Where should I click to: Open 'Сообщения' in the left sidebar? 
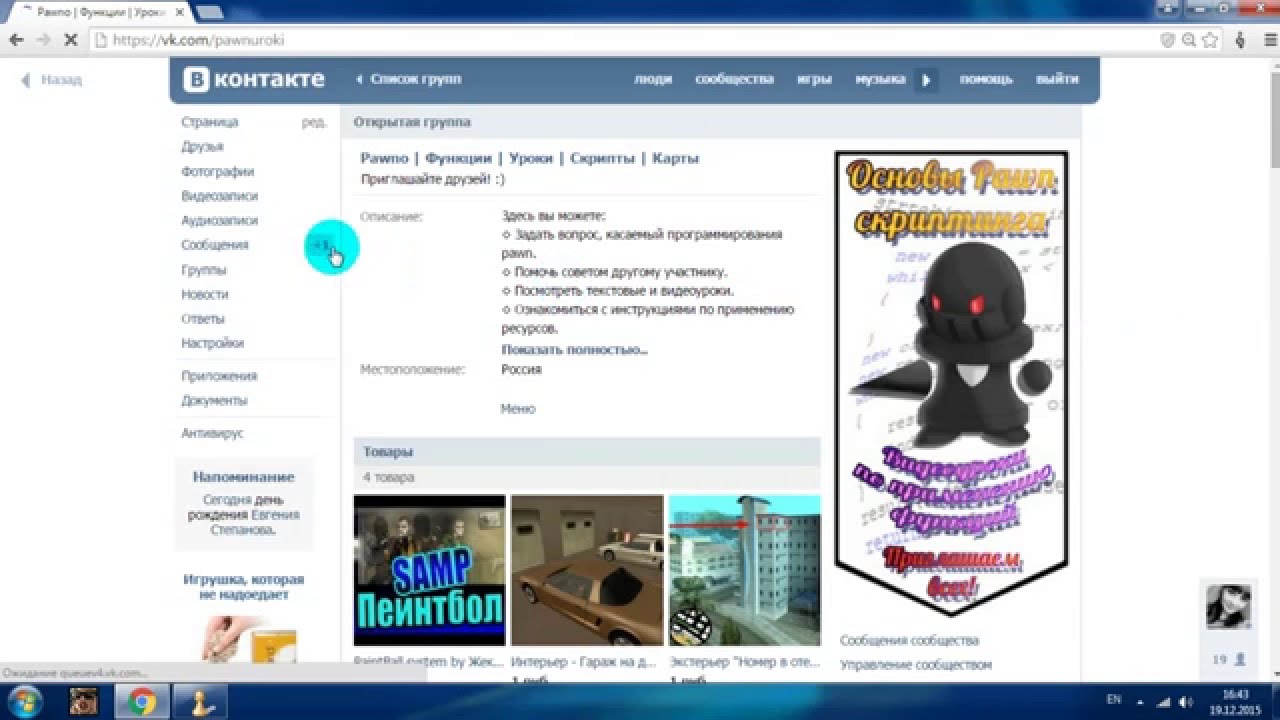[215, 245]
